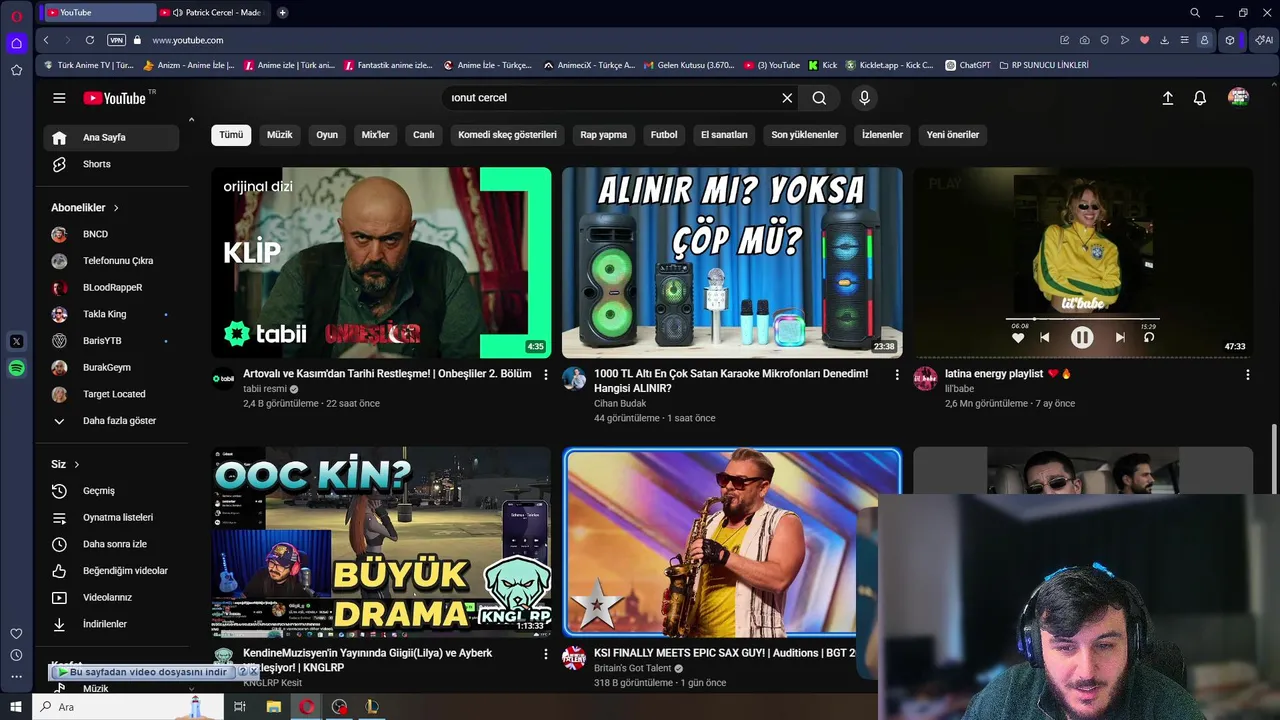
Task: Open Easy Setup sliders icon
Action: 1184,40
